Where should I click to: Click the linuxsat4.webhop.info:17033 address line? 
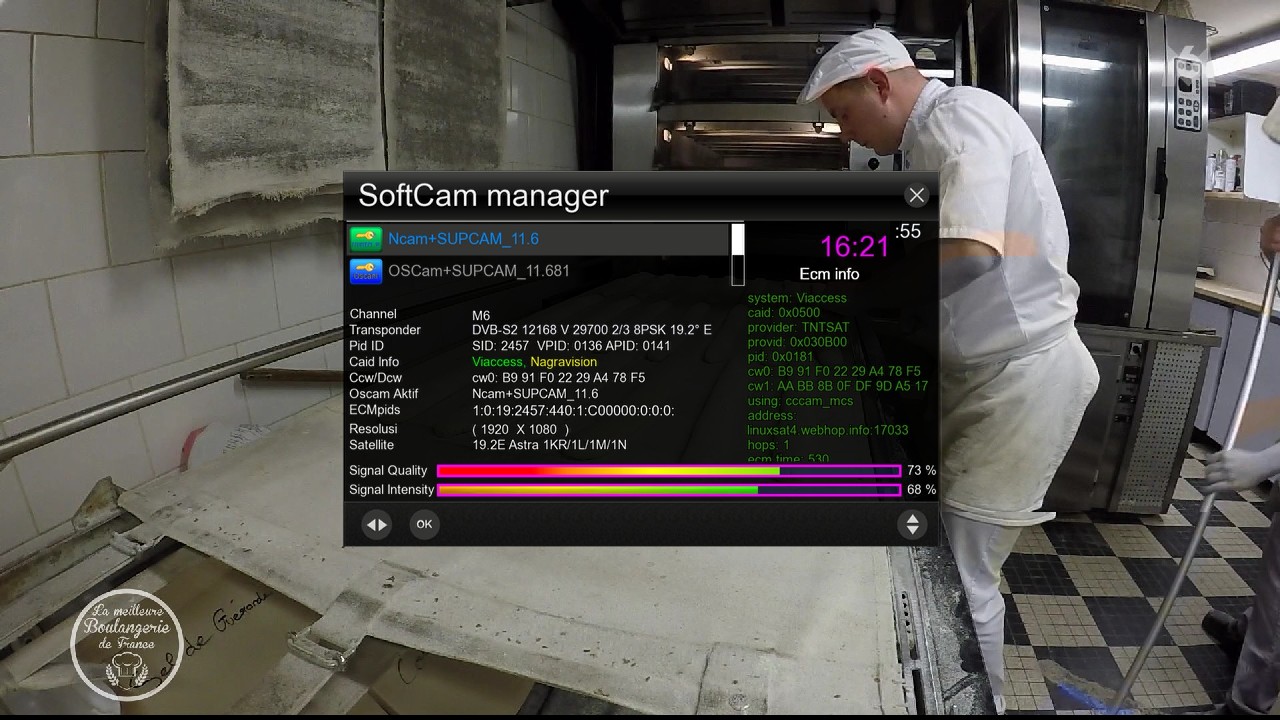click(x=828, y=430)
